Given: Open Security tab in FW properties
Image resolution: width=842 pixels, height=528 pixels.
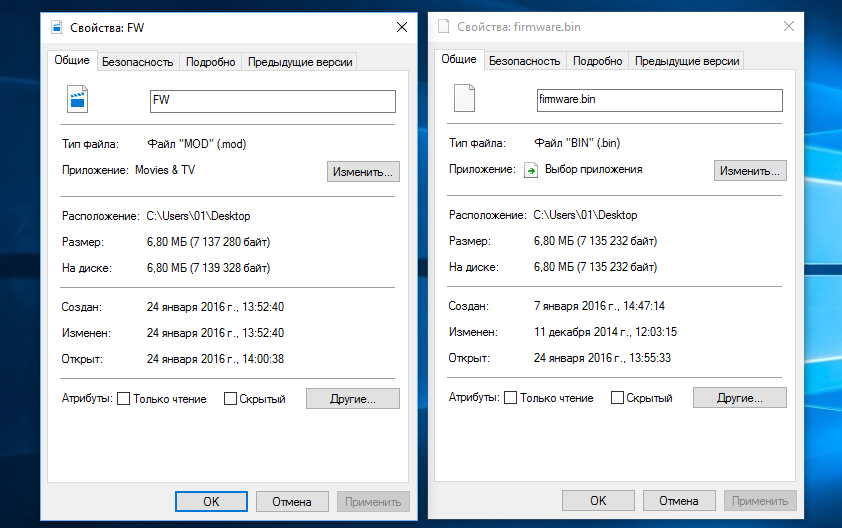Looking at the screenshot, I should click(x=137, y=62).
